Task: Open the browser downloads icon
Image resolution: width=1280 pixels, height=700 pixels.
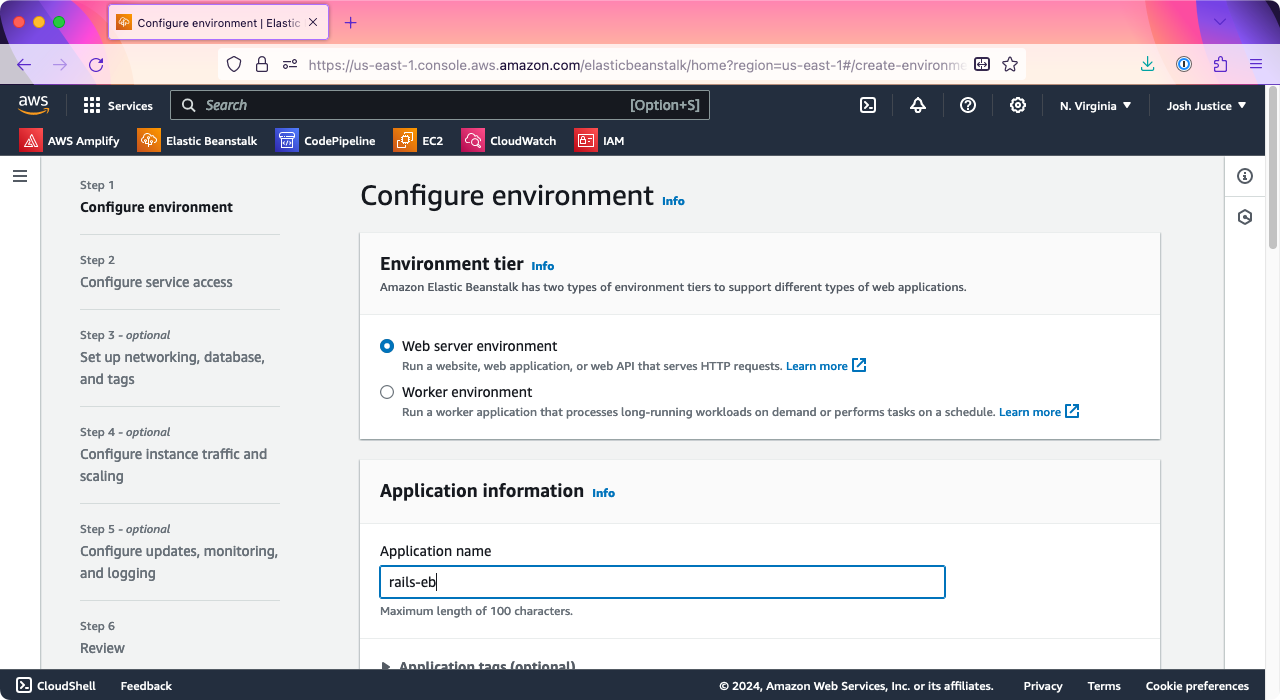Action: click(1148, 65)
